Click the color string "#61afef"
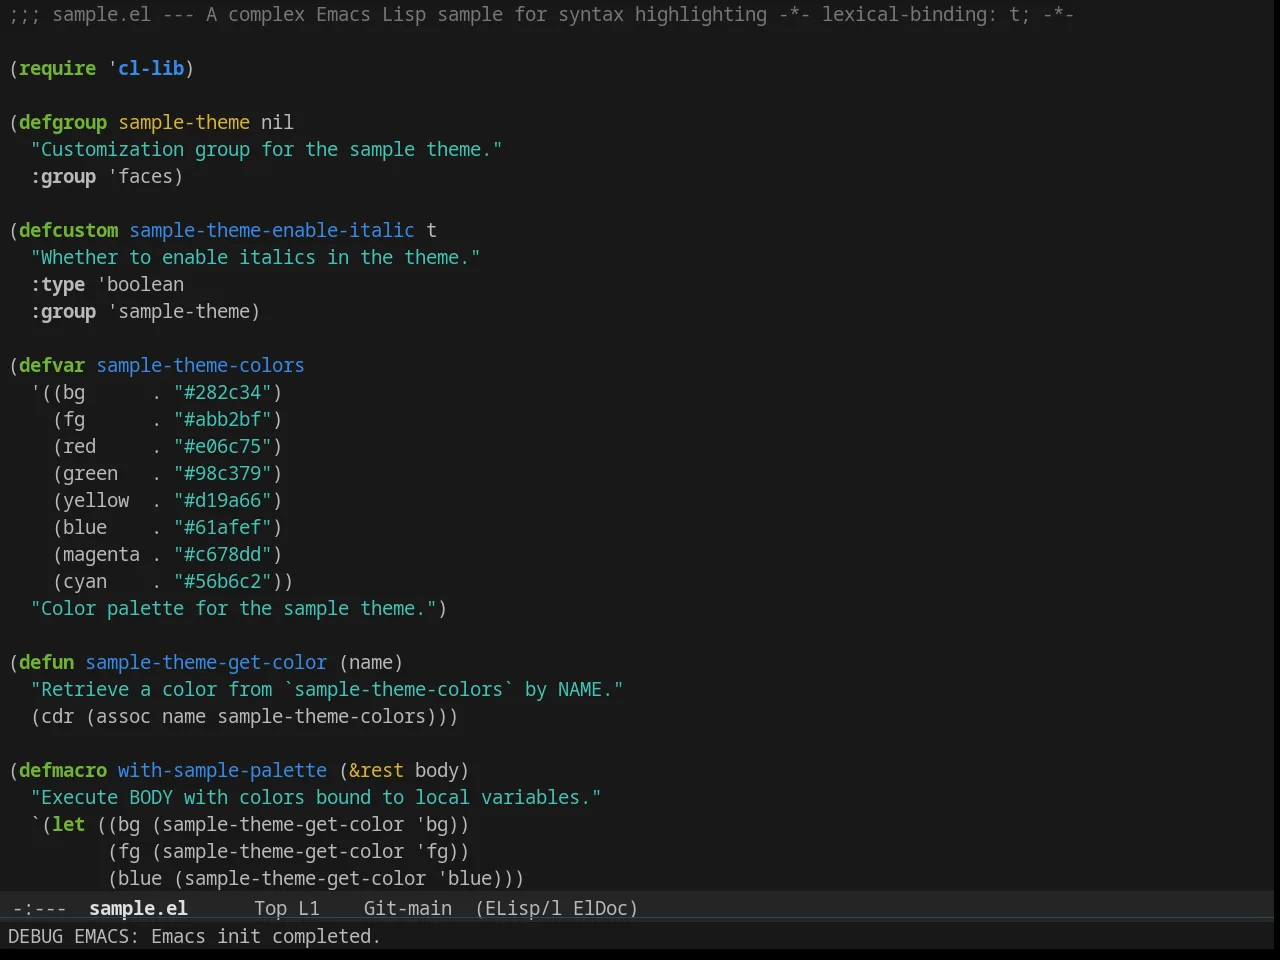 [x=223, y=527]
